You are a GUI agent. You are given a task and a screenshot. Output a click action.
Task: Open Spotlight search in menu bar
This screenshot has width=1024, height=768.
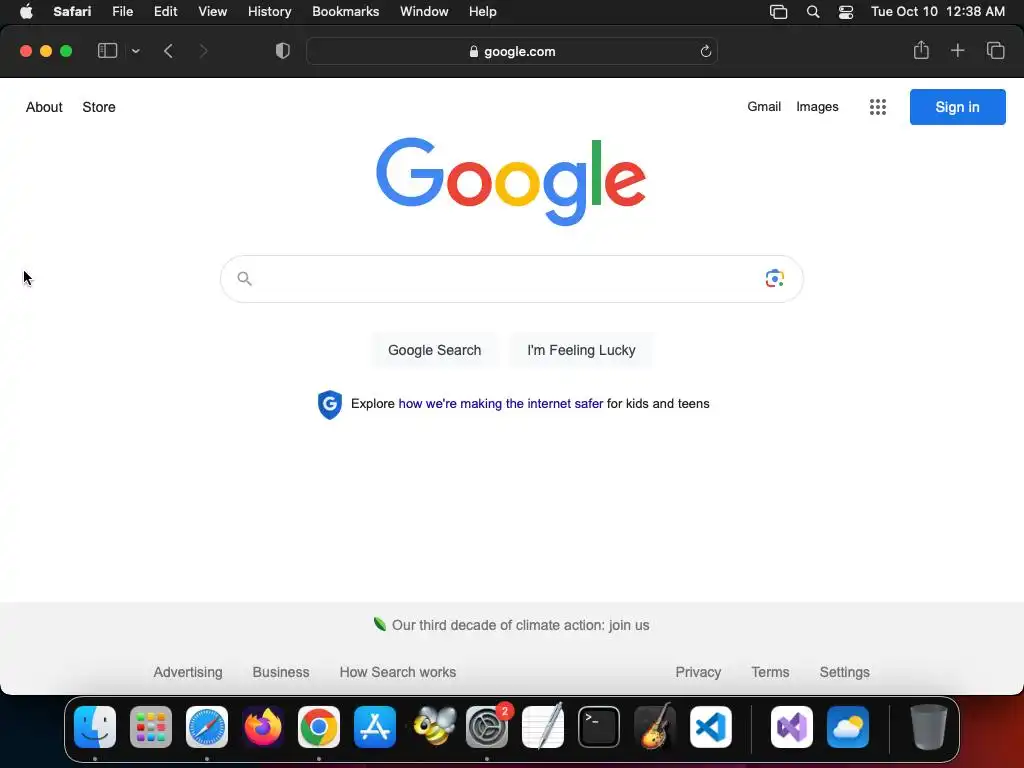(x=812, y=11)
